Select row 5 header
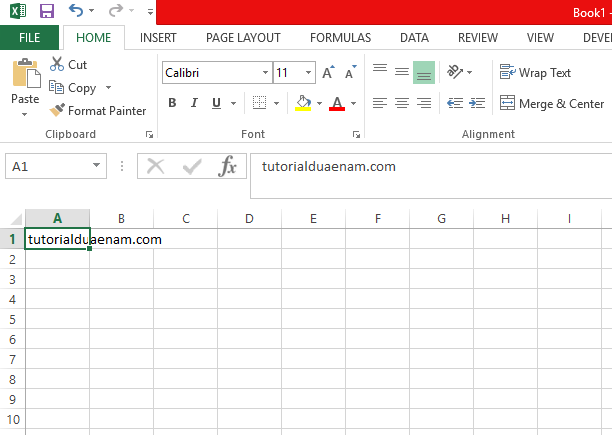612x435 pixels. click(12, 319)
